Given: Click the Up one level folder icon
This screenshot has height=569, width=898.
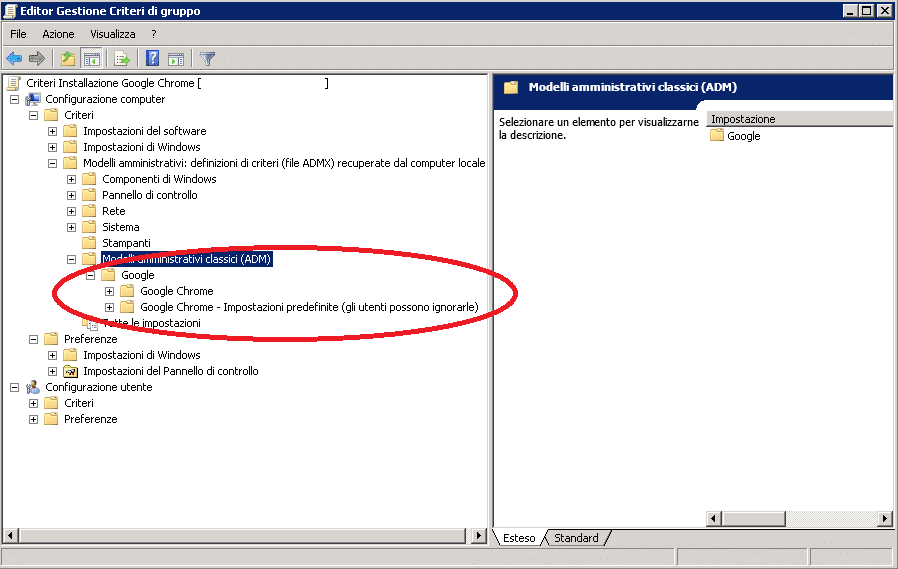Looking at the screenshot, I should pyautogui.click(x=68, y=58).
